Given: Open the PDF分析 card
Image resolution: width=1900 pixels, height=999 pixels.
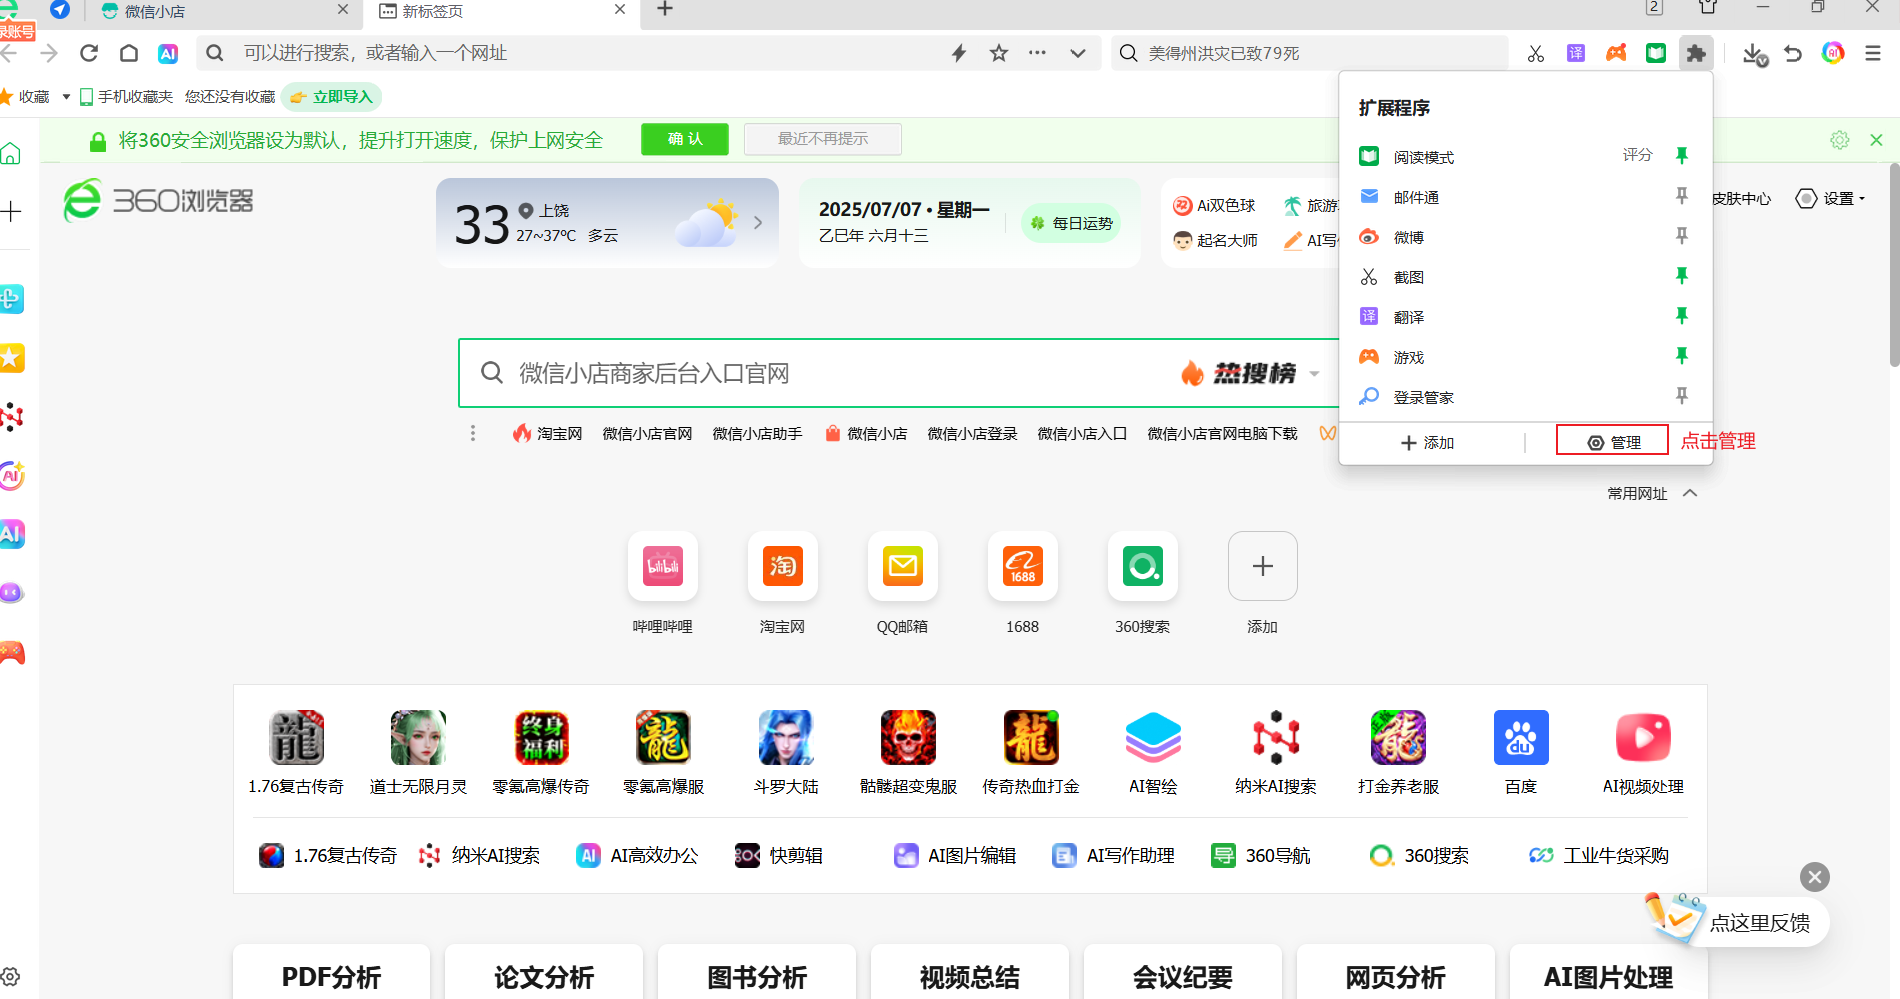Looking at the screenshot, I should pos(331,972).
